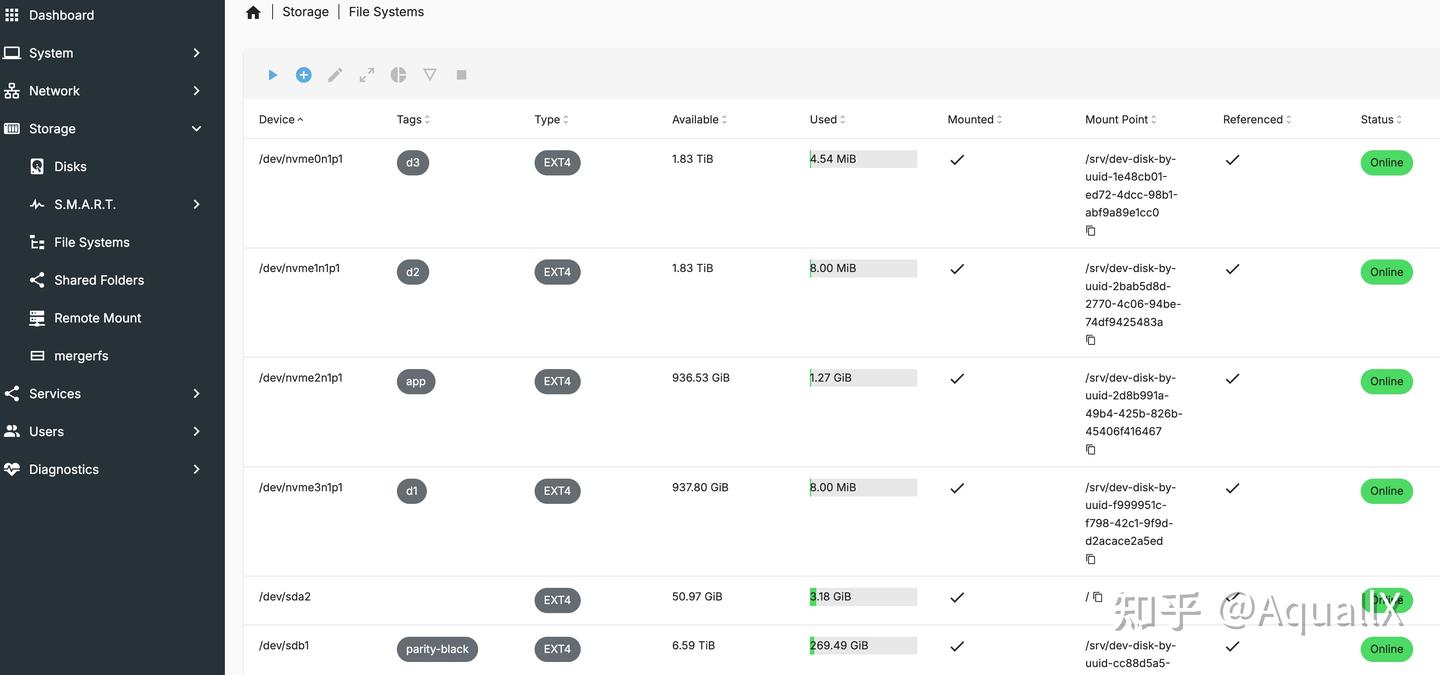The image size is (1440, 675).
Task: Click the app tag chip
Action: point(416,382)
